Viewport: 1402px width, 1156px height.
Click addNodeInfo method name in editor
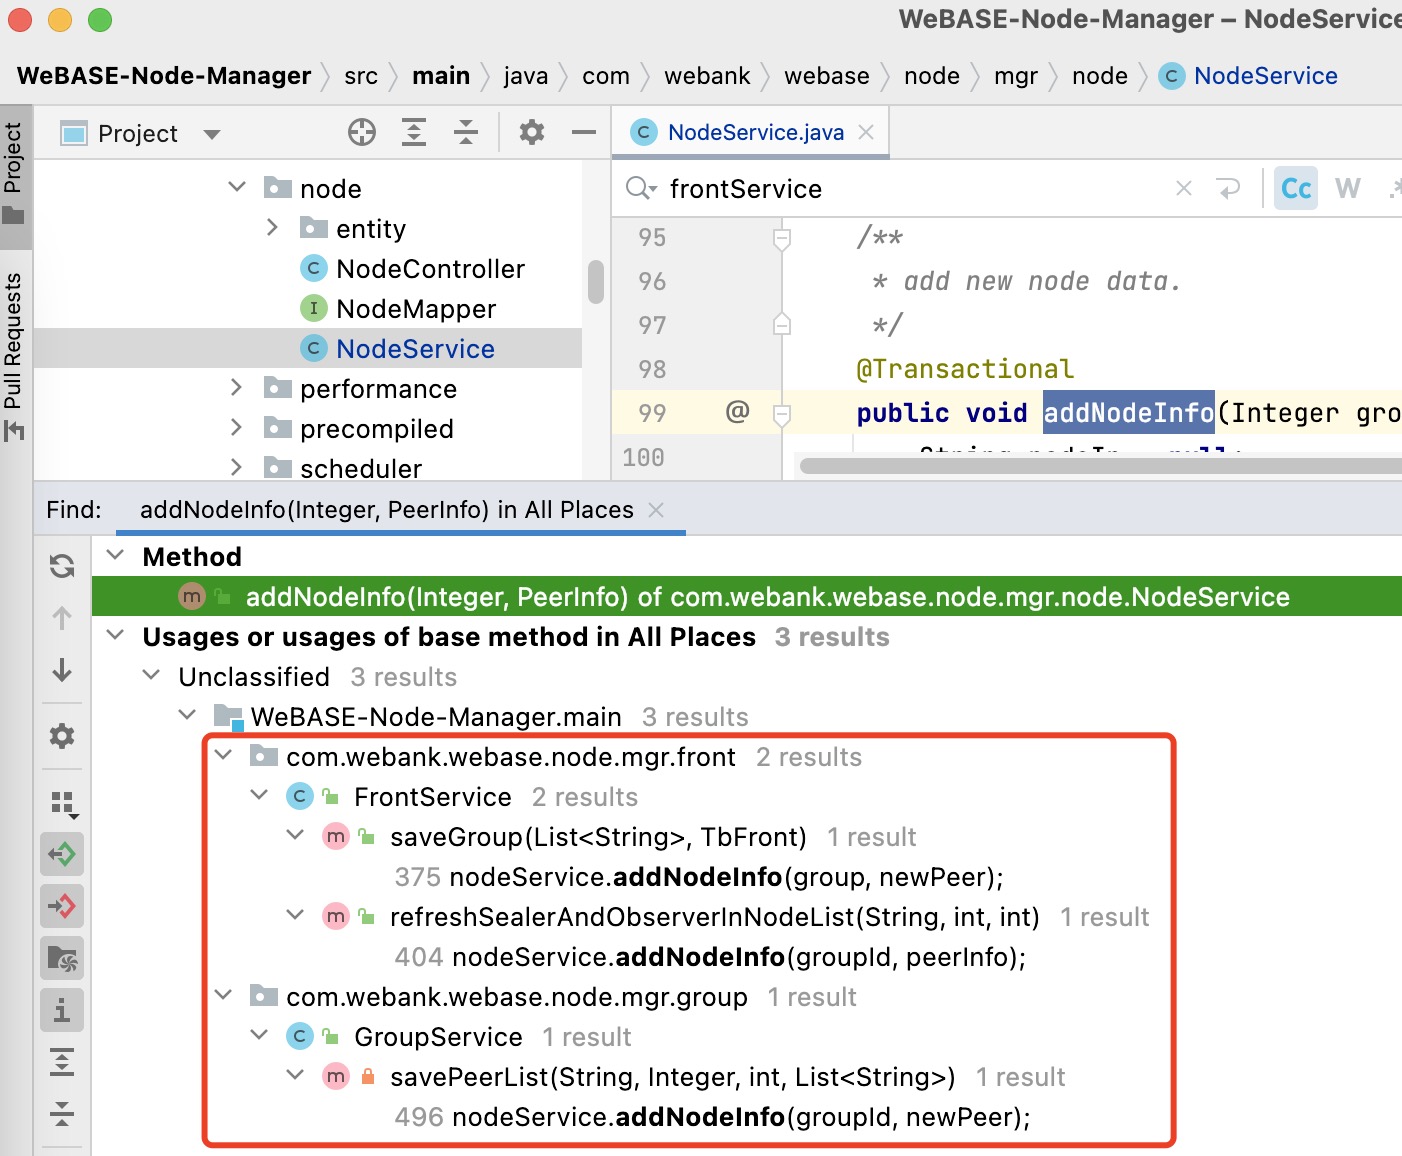click(1129, 413)
